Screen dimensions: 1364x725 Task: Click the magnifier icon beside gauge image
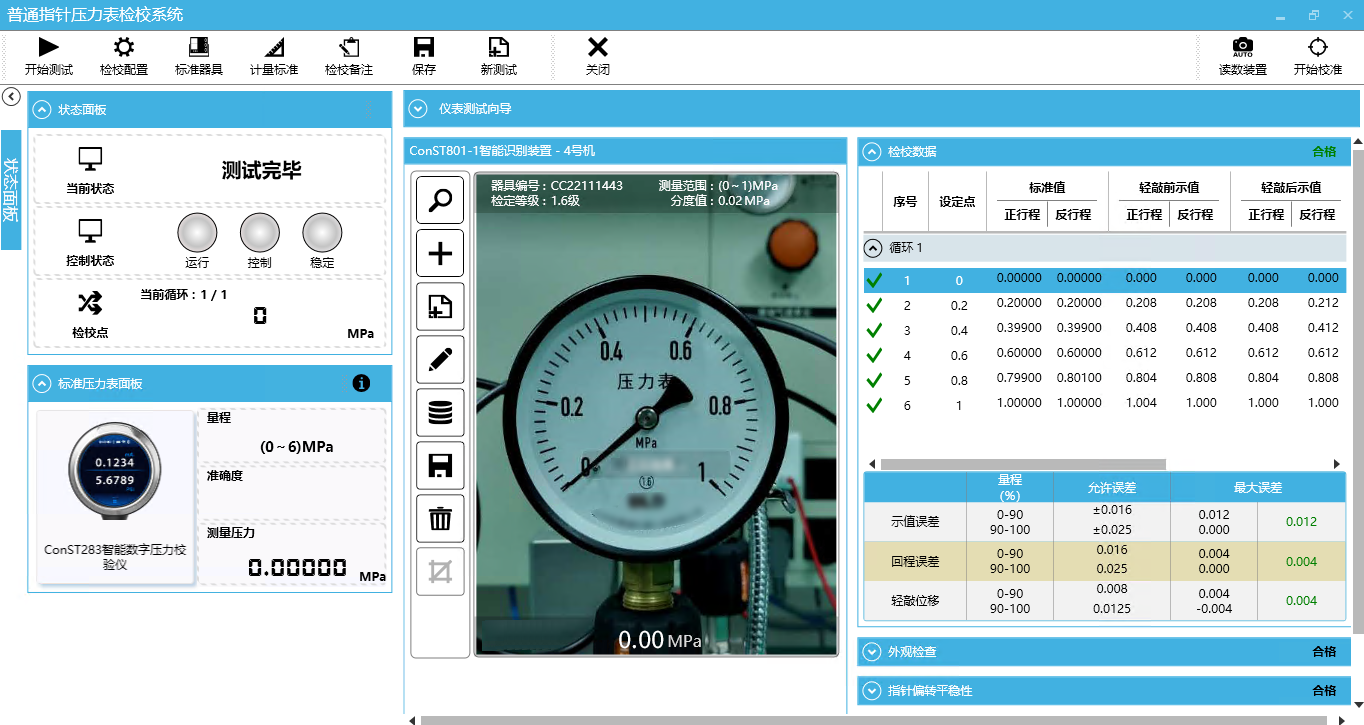coord(440,201)
